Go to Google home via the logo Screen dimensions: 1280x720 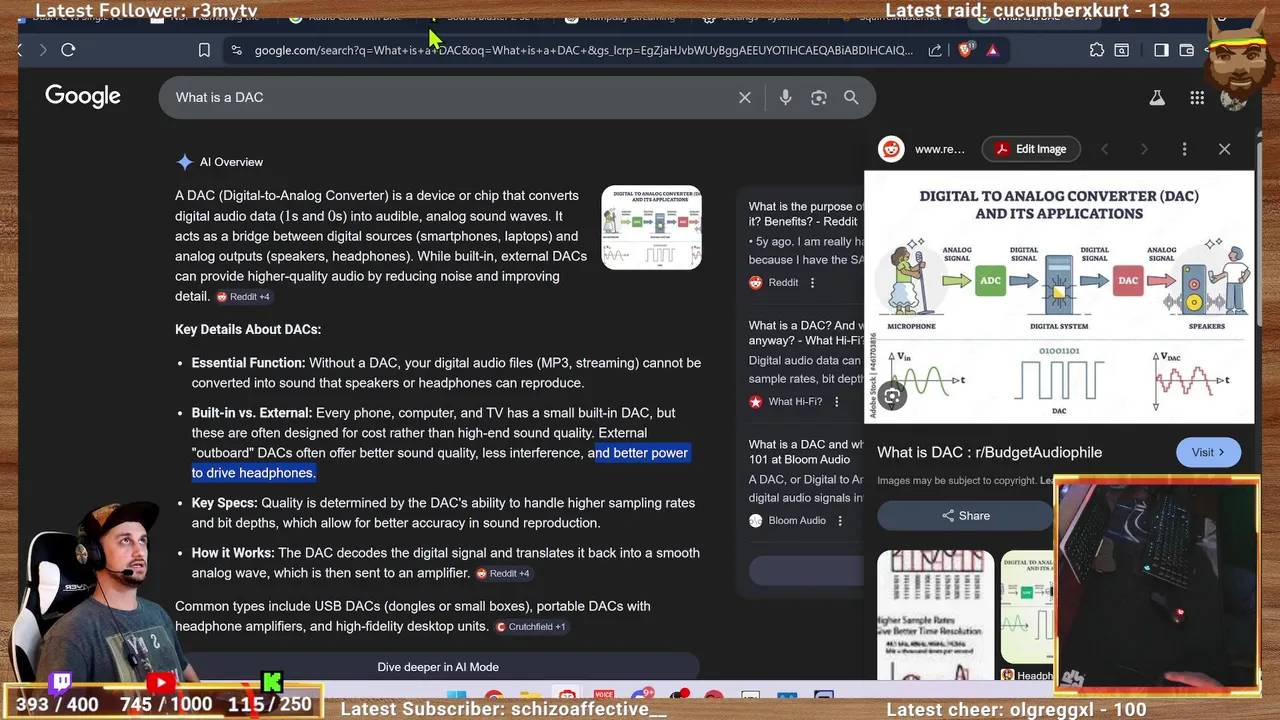[x=83, y=96]
